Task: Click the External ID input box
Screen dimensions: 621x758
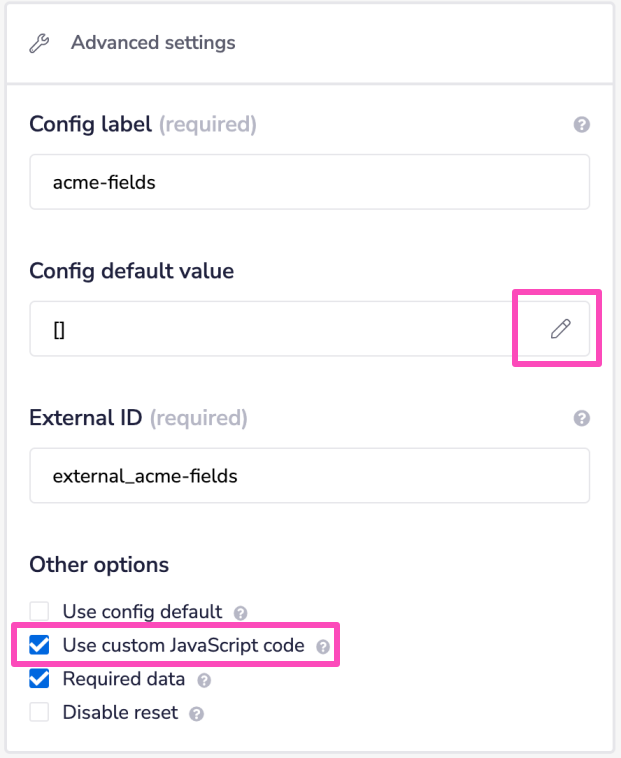Action: coord(309,476)
